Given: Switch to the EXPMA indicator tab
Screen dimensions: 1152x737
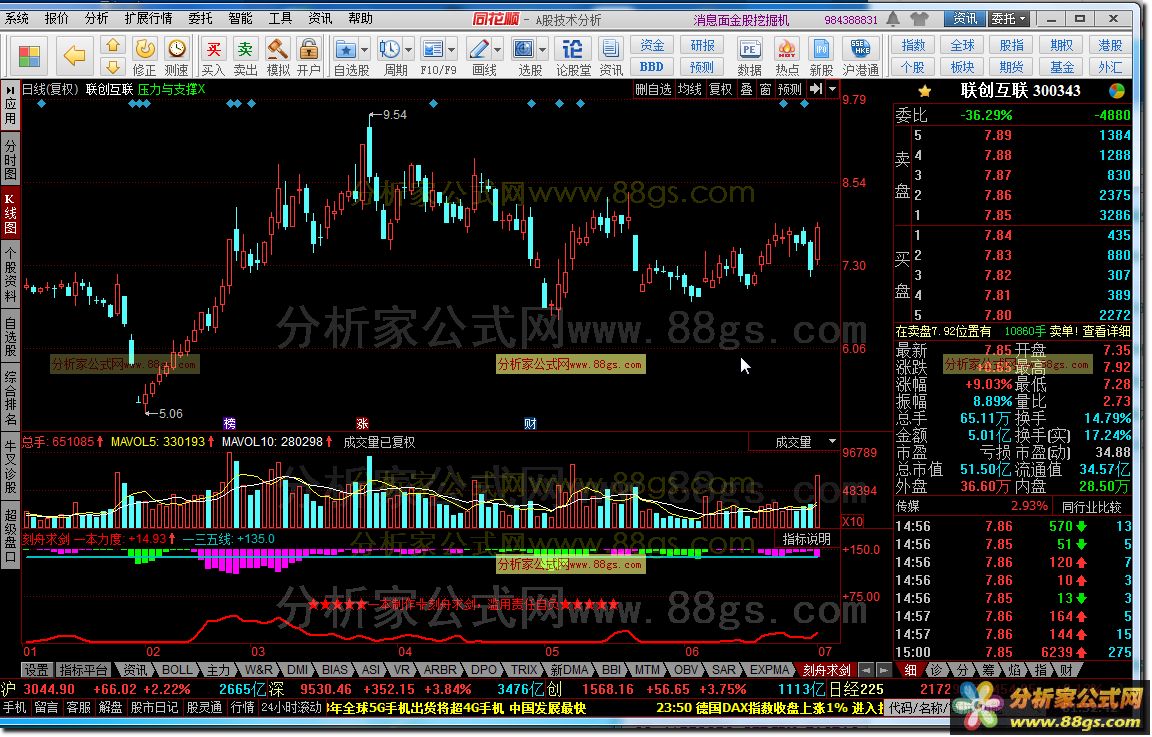Looking at the screenshot, I should (x=769, y=670).
